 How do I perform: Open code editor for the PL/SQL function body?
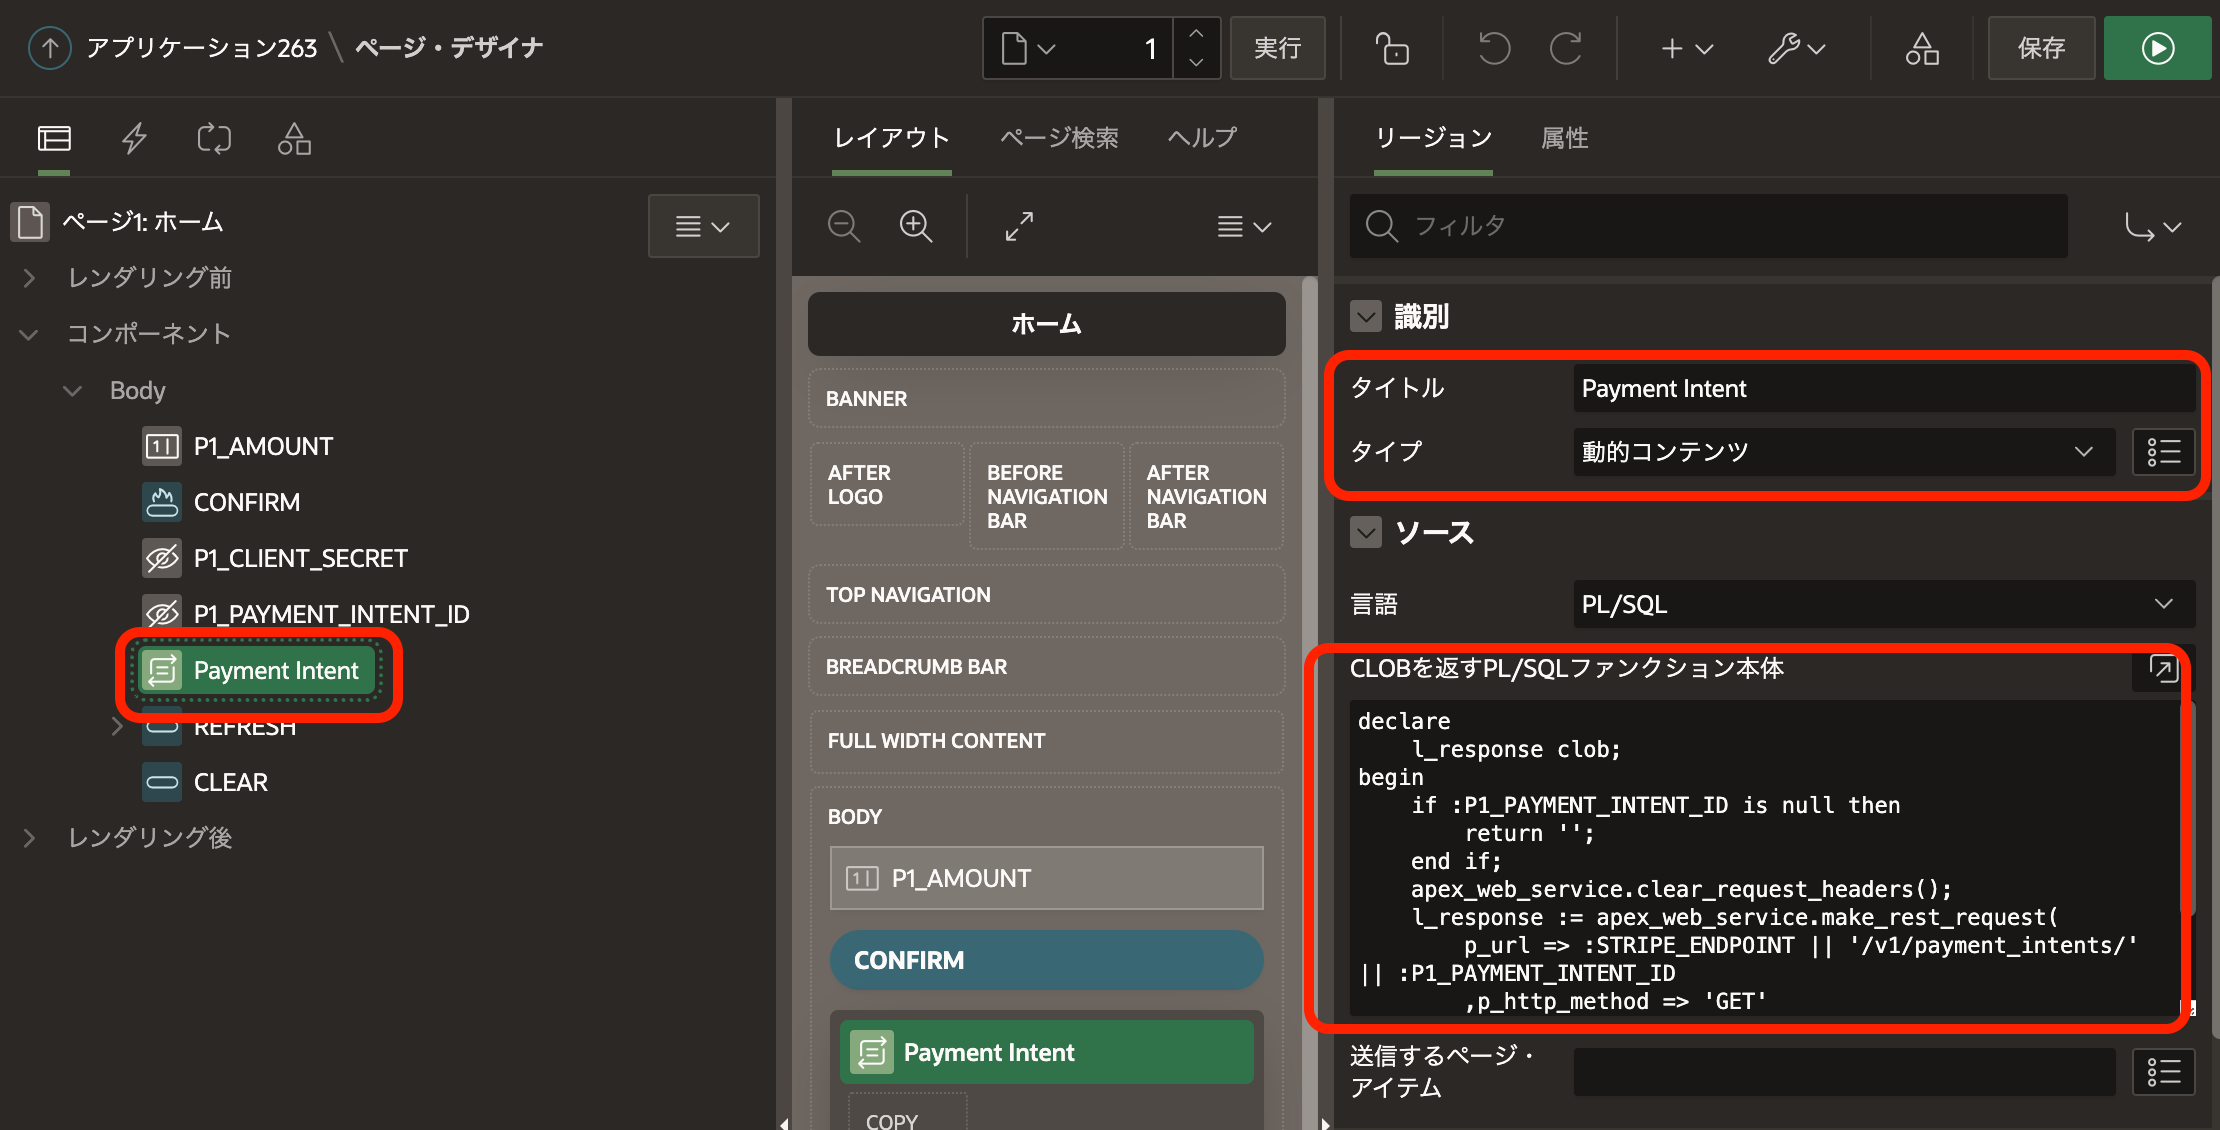point(2163,668)
